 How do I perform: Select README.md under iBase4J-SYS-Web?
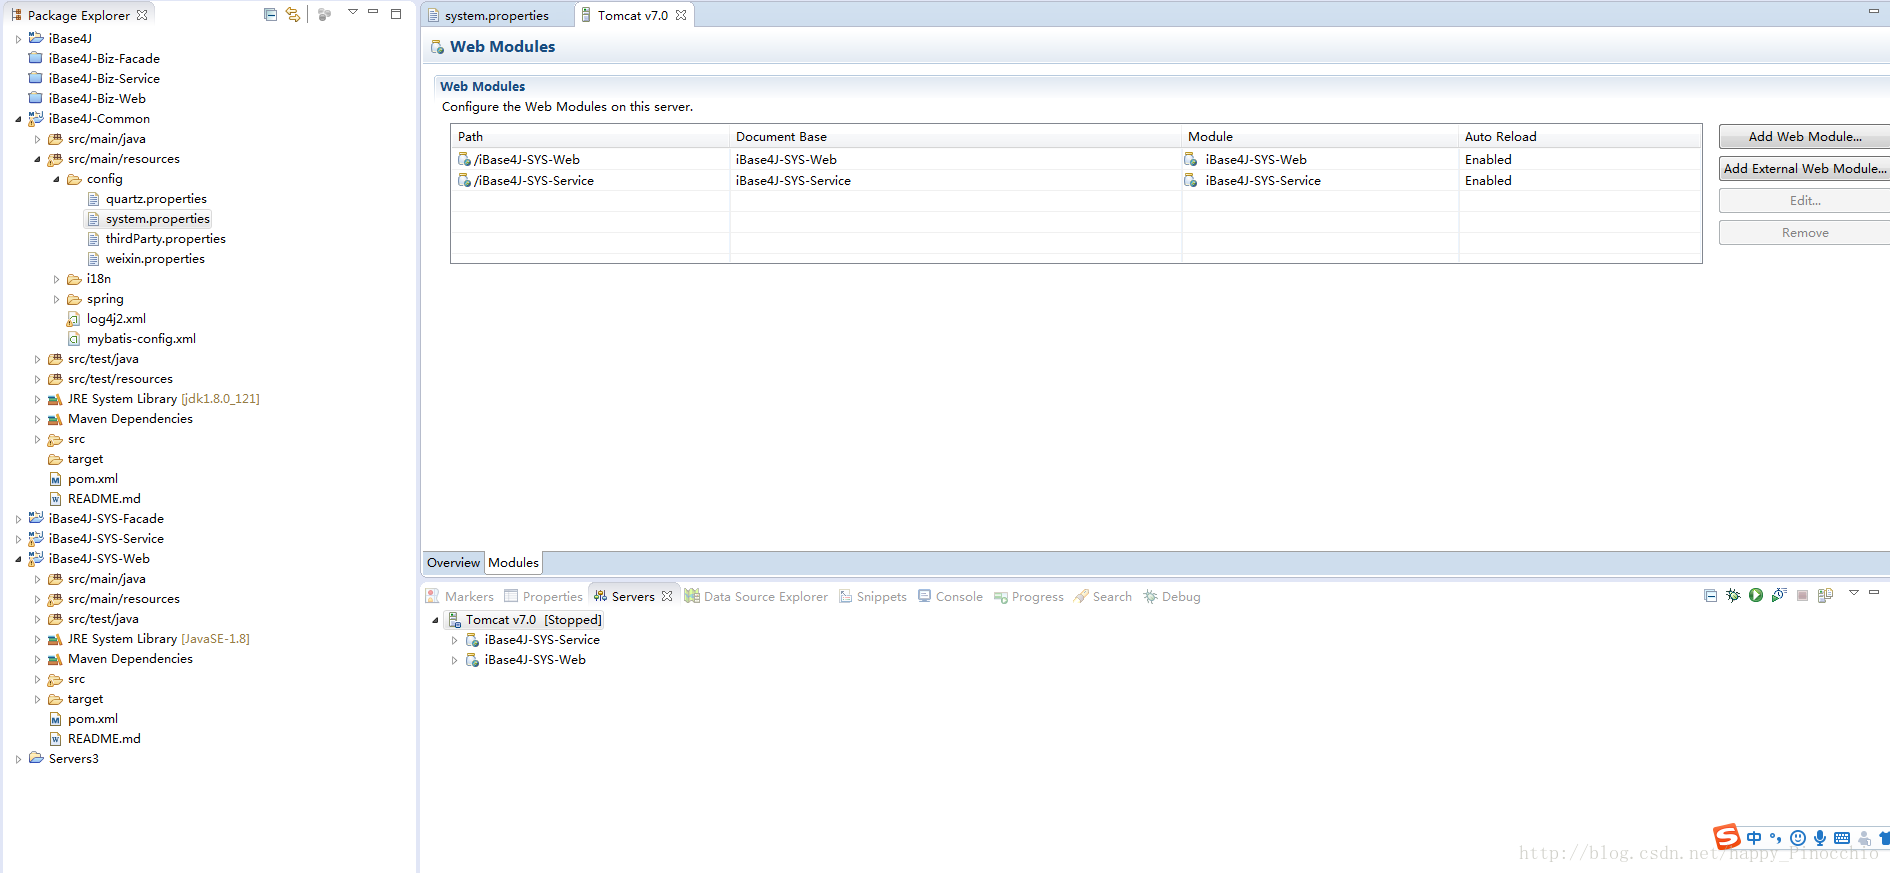point(104,739)
